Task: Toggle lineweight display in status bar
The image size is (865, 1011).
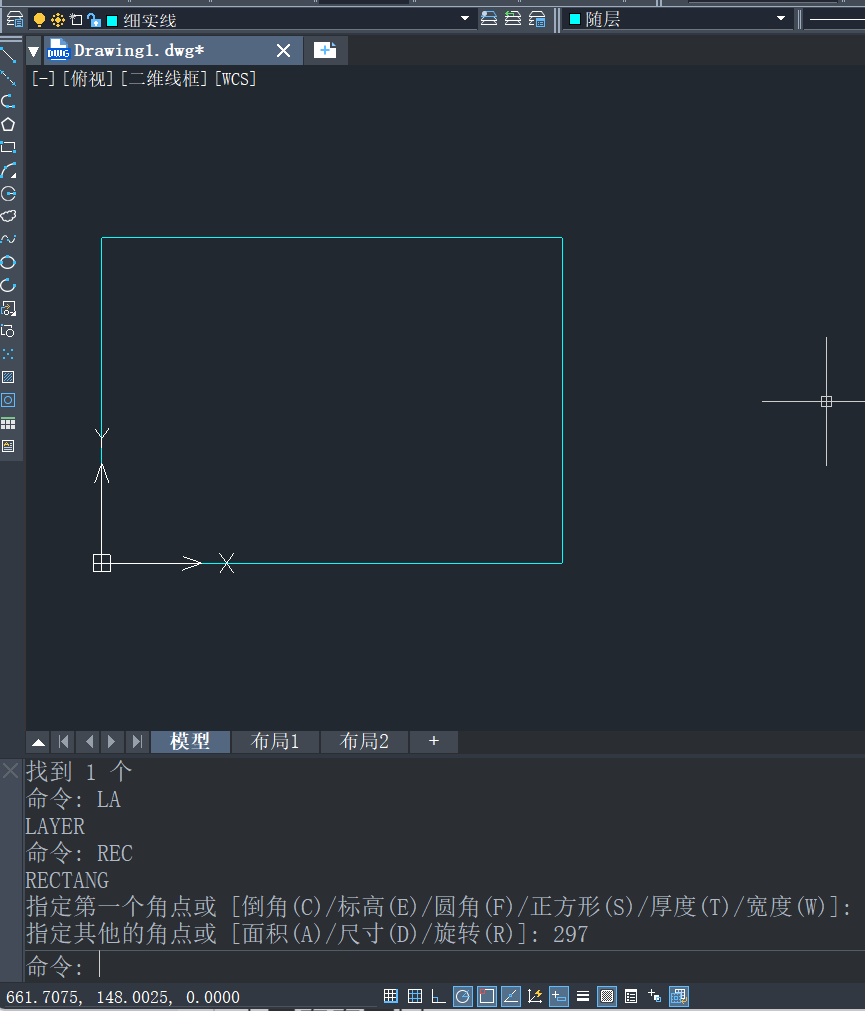Action: 583,996
